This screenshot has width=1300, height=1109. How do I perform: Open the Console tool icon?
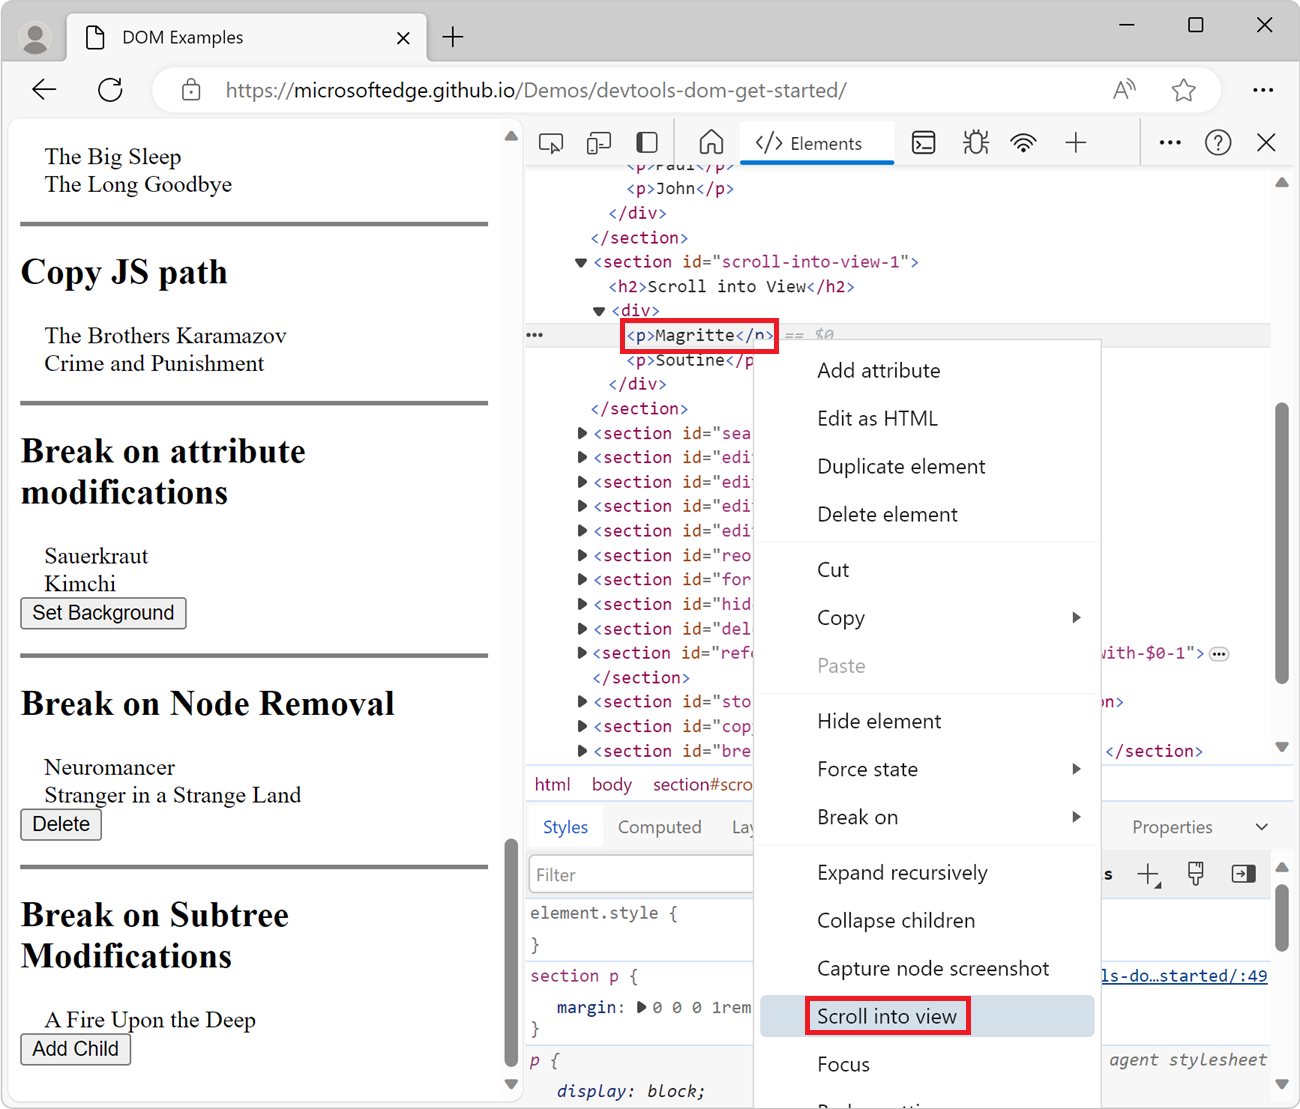(924, 143)
